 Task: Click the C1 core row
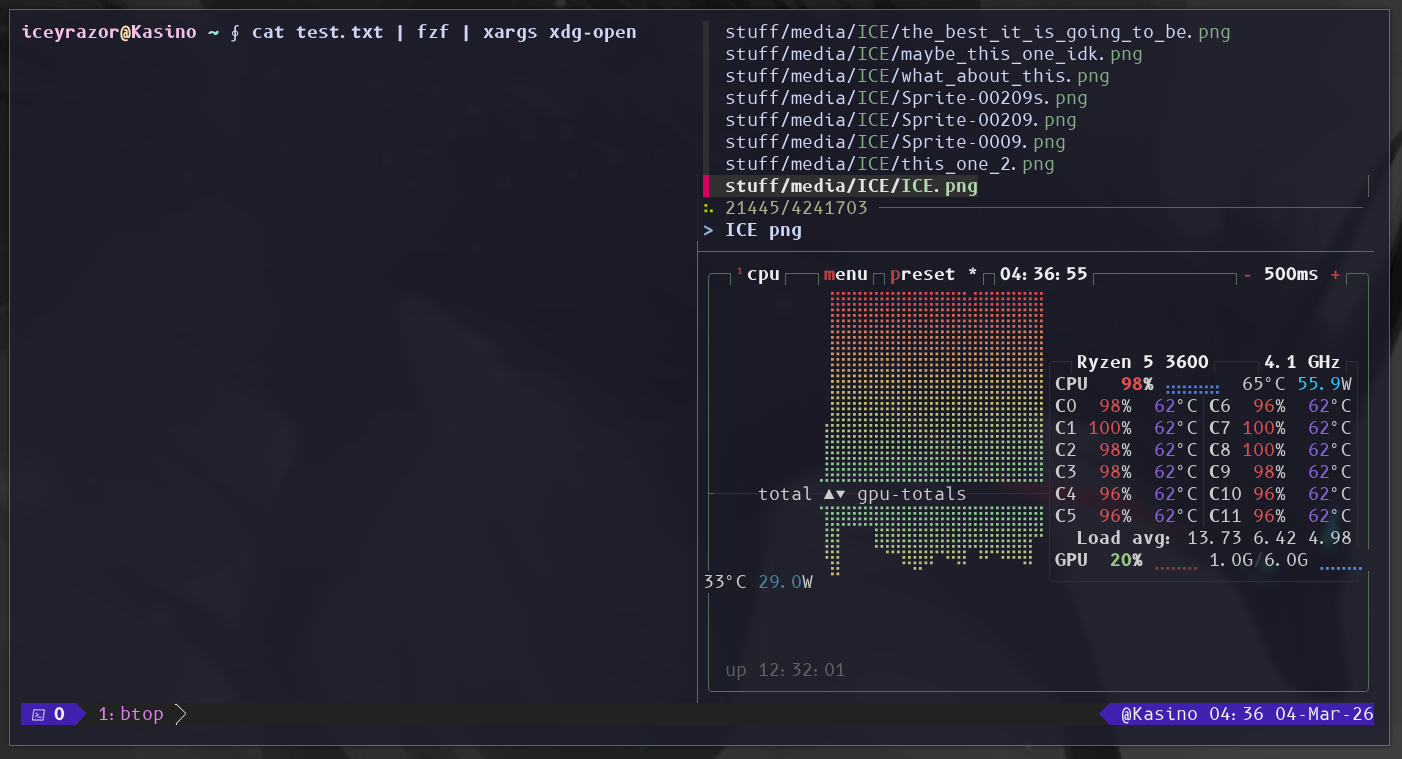click(1126, 428)
